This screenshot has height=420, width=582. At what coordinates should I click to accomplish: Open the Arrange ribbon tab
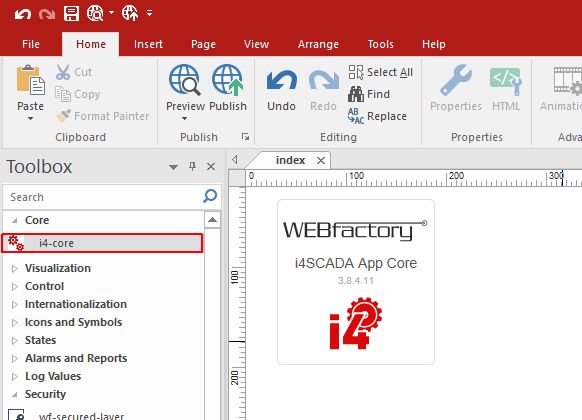point(318,44)
